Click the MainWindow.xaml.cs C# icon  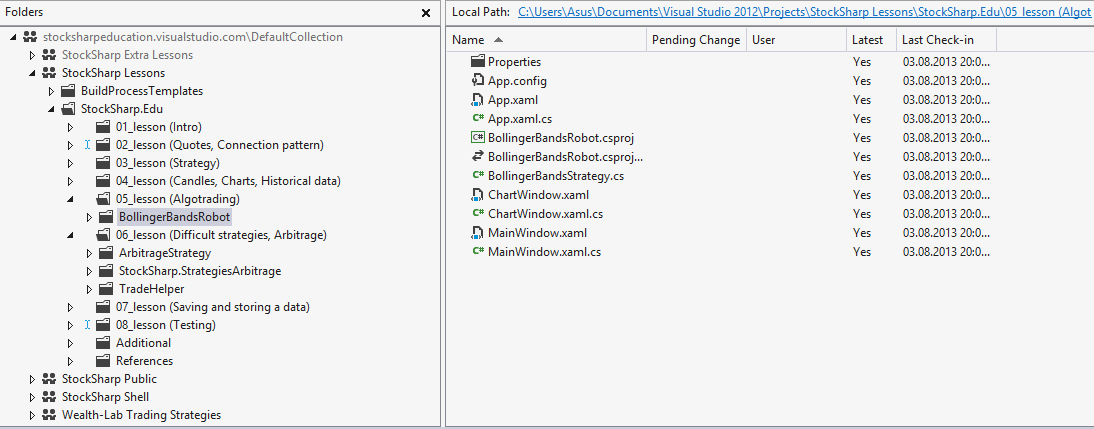[x=478, y=251]
